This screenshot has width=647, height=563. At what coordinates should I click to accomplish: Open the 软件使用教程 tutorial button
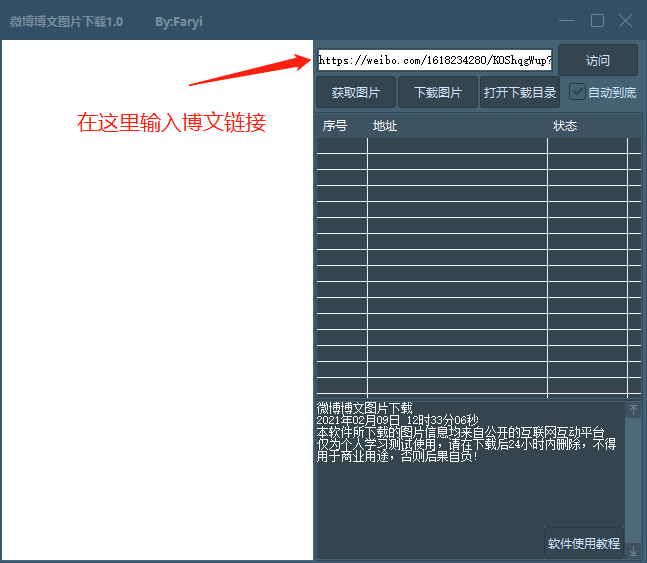584,543
